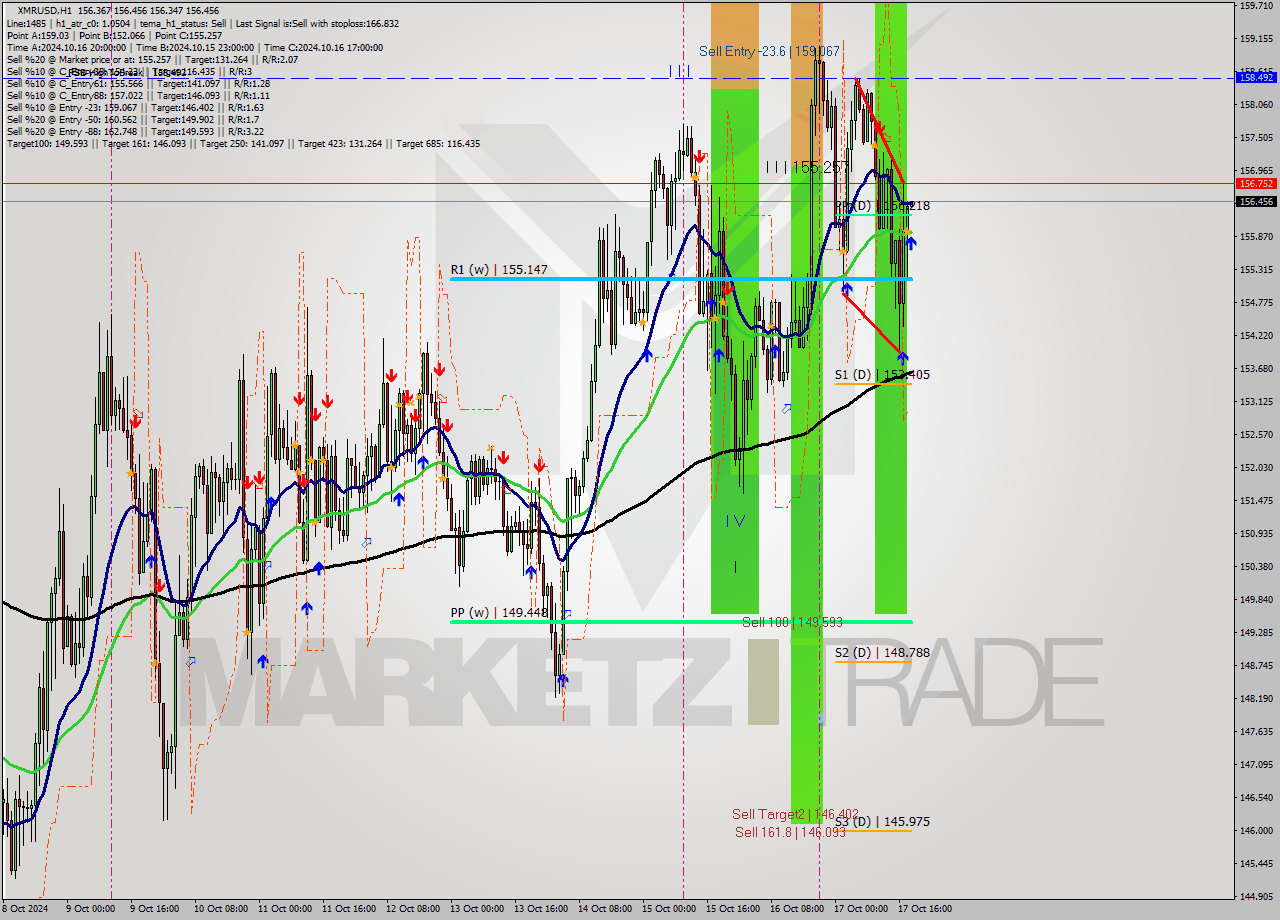The width and height of the screenshot is (1280, 920).
Task: Click the Sell 100 | 149.593 label
Action: (793, 622)
